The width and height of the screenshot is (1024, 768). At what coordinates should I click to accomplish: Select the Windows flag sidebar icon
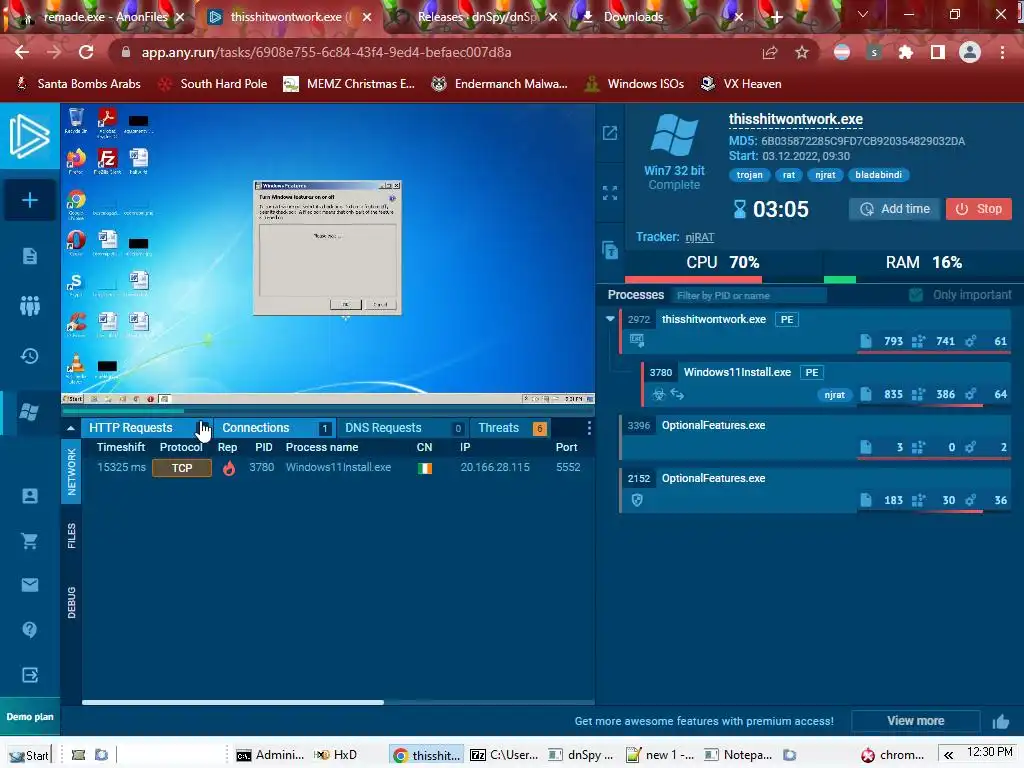pyautogui.click(x=29, y=412)
